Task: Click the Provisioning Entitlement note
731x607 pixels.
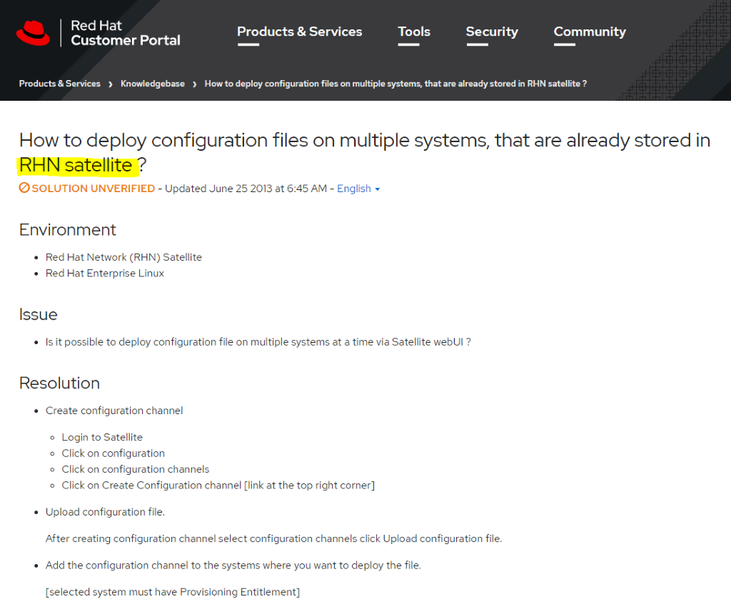Action: (x=172, y=592)
